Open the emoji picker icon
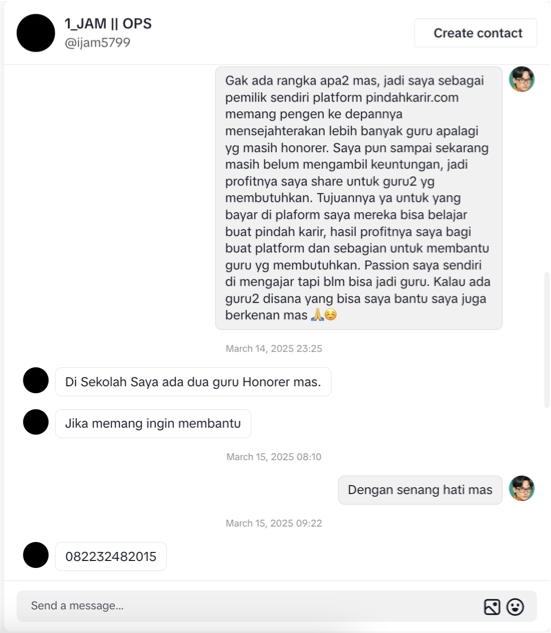Image resolution: width=551 pixels, height=633 pixels. tap(515, 607)
